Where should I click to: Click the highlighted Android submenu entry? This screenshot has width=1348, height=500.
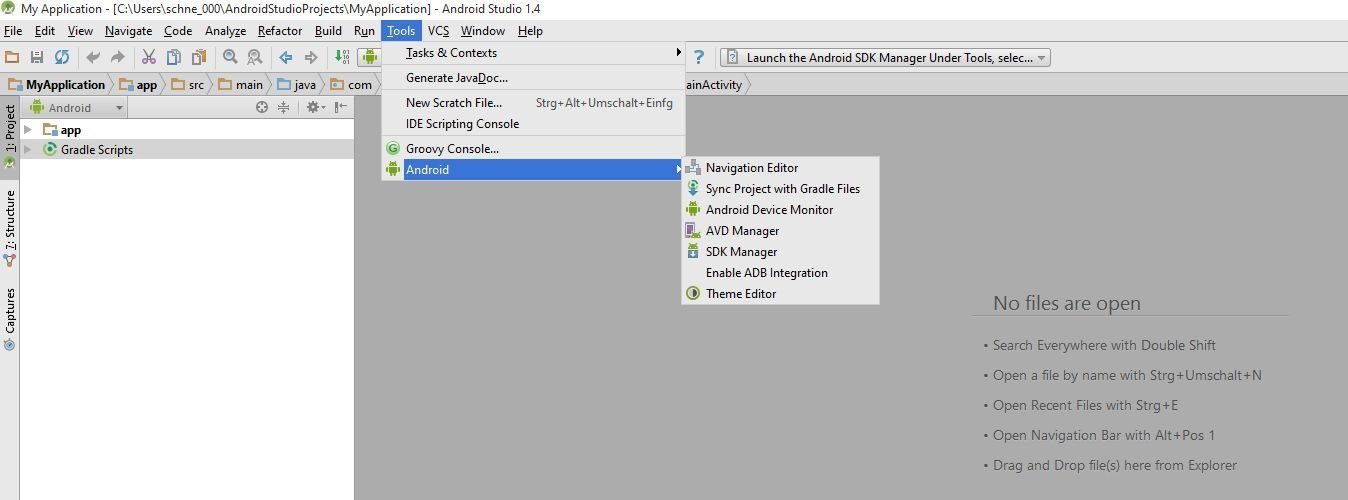pyautogui.click(x=533, y=170)
